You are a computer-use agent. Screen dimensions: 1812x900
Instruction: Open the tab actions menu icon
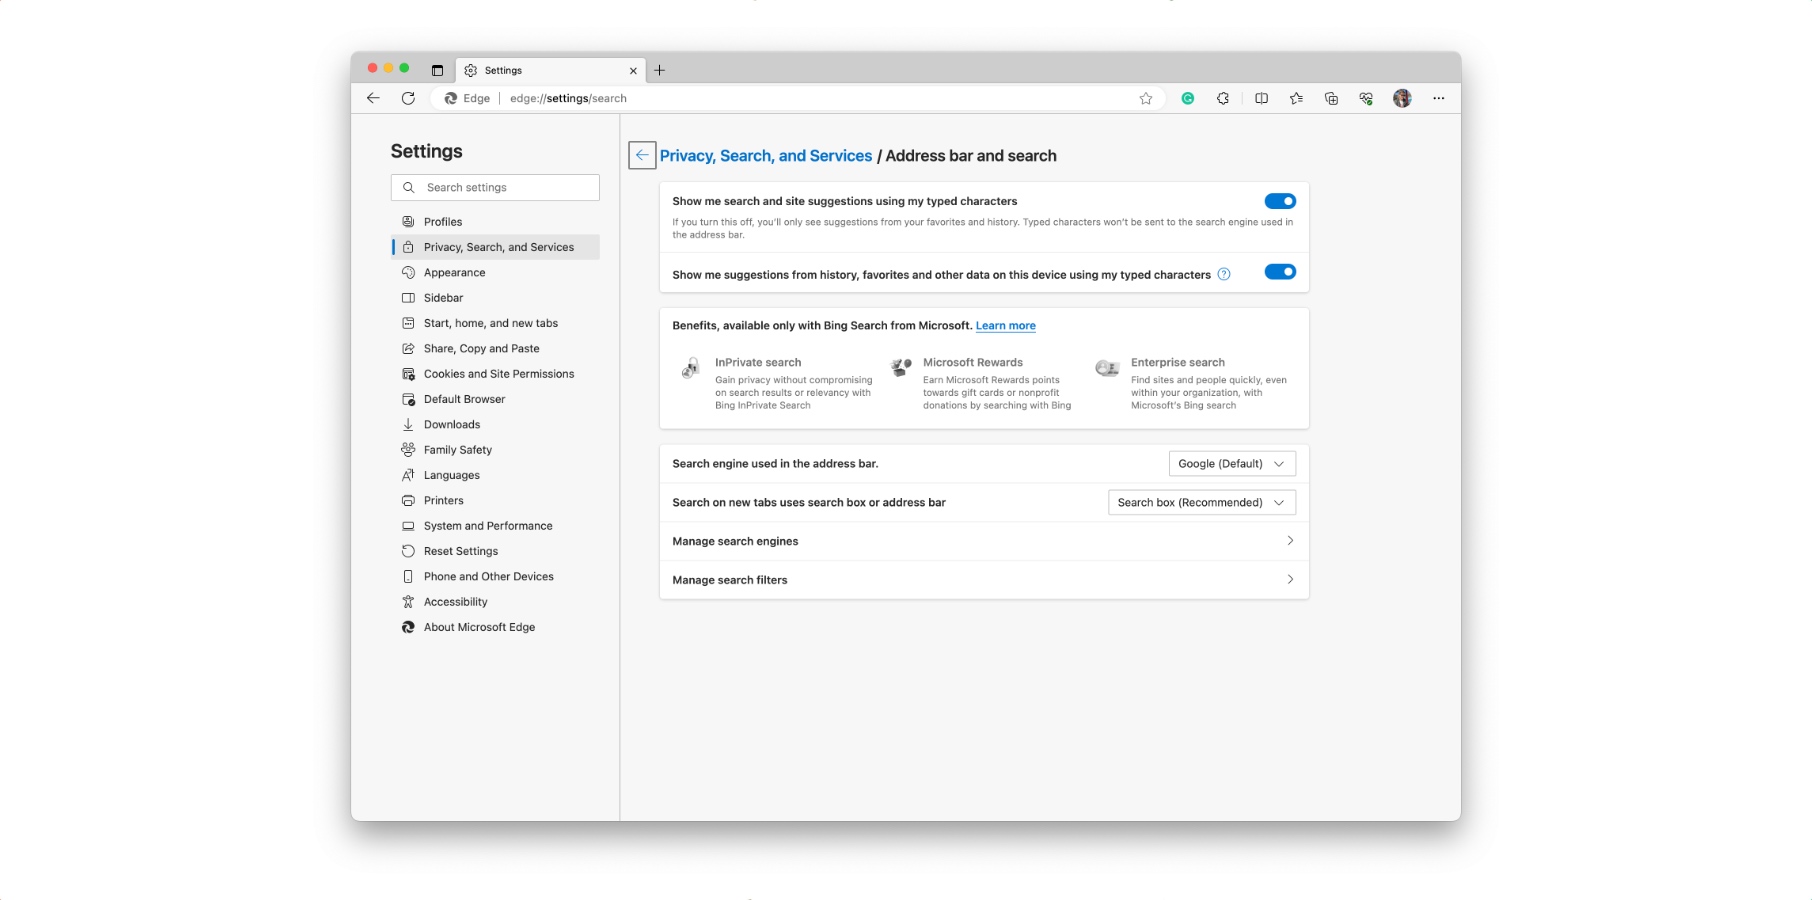pos(437,70)
